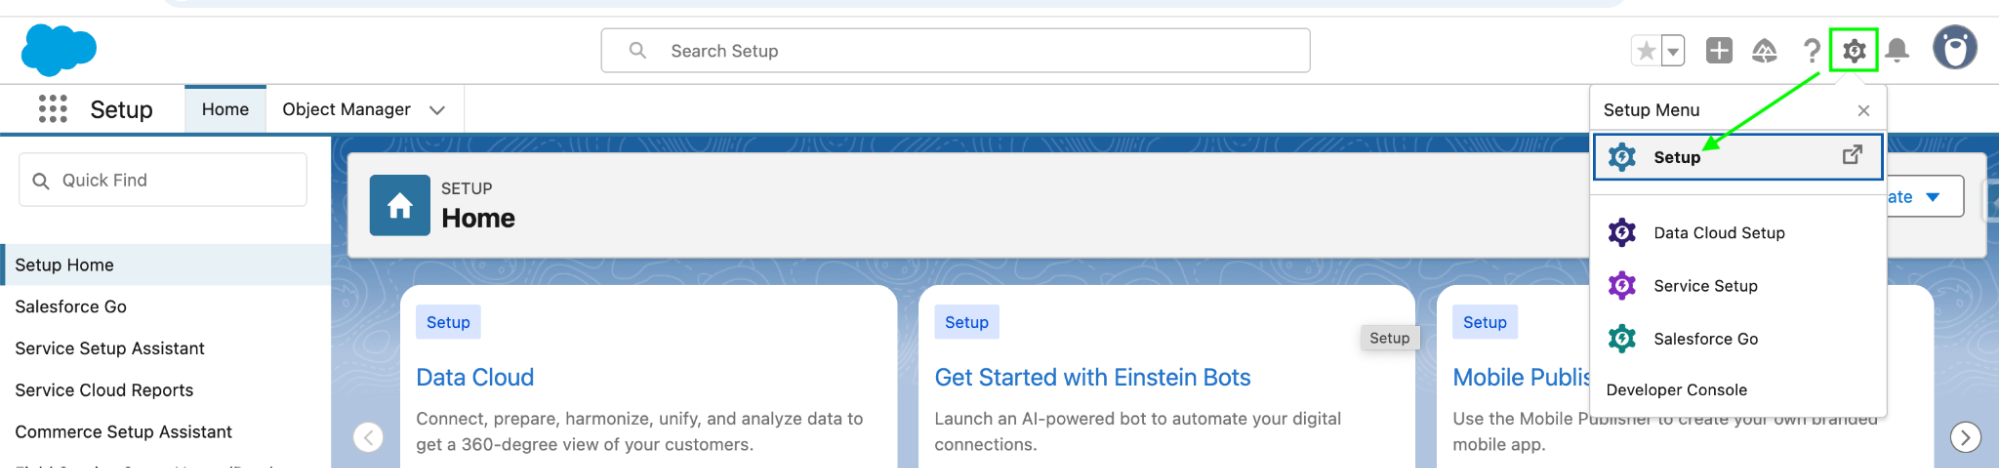
Task: Select Developer Console from Setup Menu
Action: pyautogui.click(x=1676, y=390)
